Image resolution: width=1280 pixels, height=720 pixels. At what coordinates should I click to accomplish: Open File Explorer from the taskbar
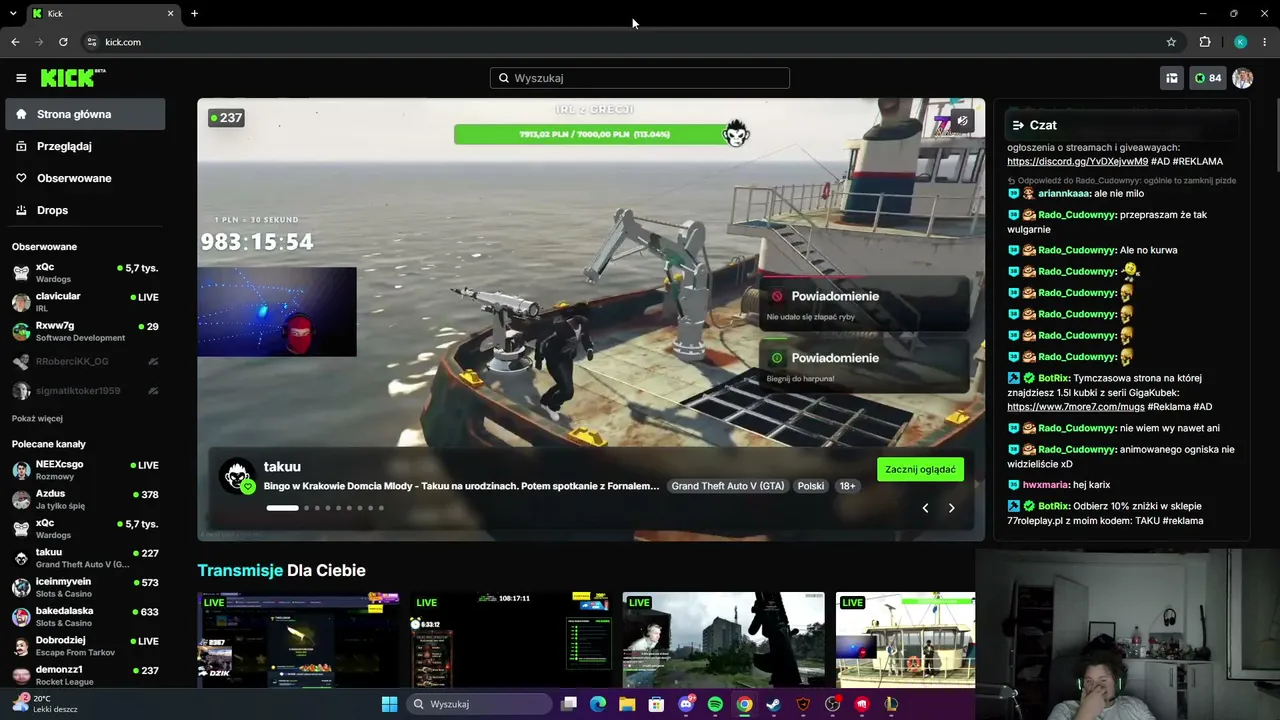[x=627, y=704]
